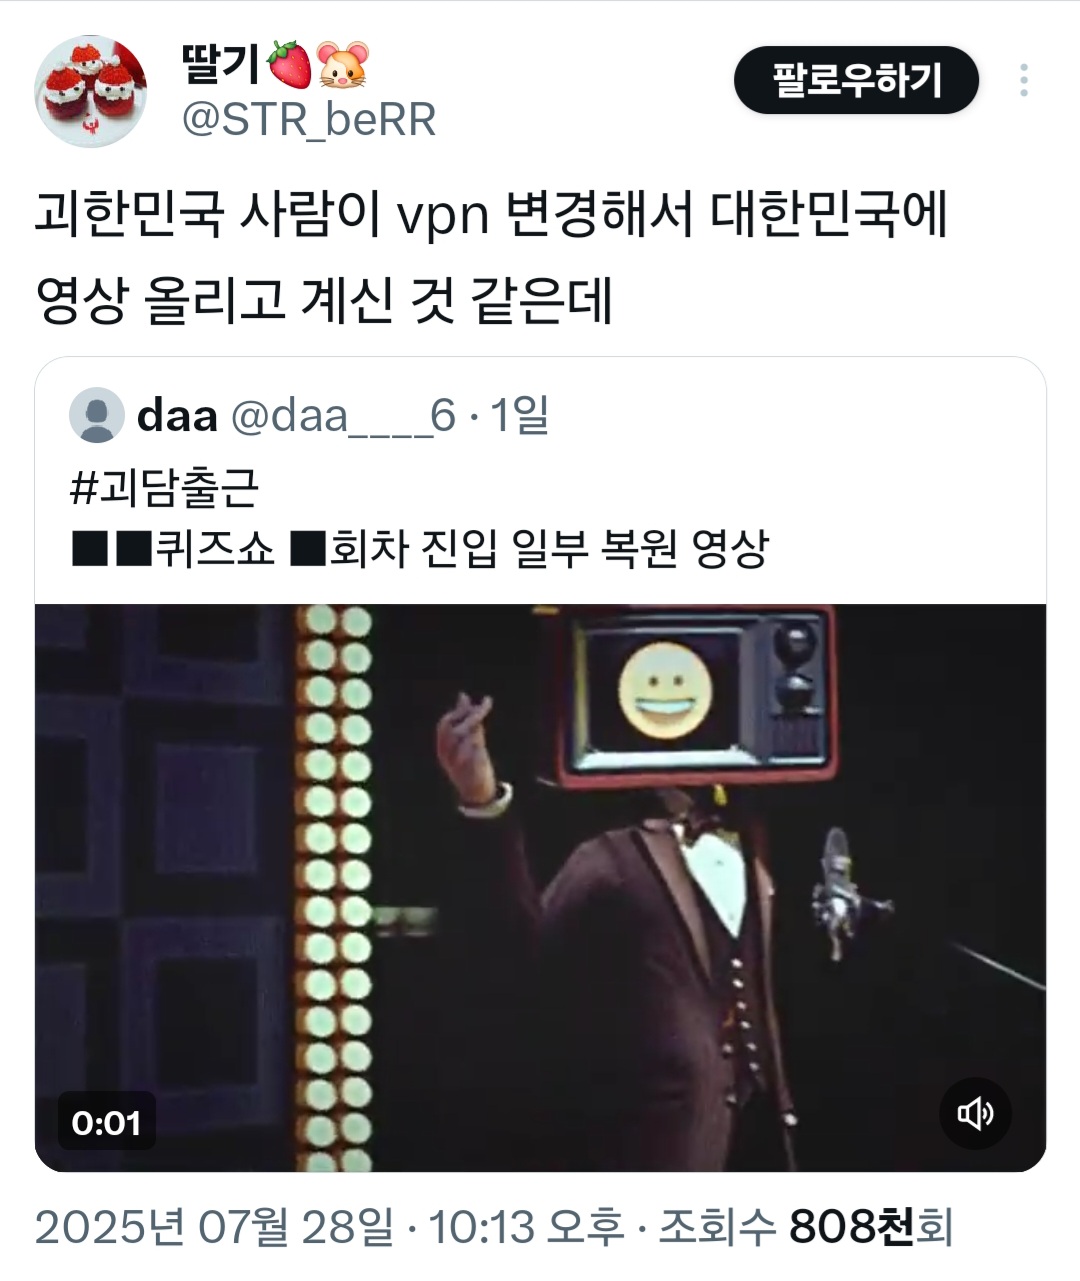Open the quoted author name daa

point(177,415)
